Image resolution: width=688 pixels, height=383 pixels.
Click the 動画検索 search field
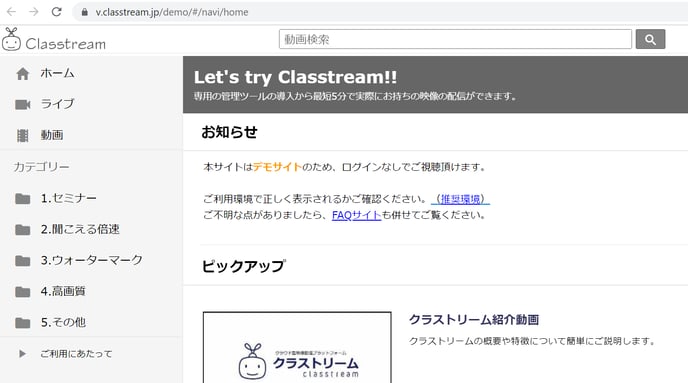point(455,39)
